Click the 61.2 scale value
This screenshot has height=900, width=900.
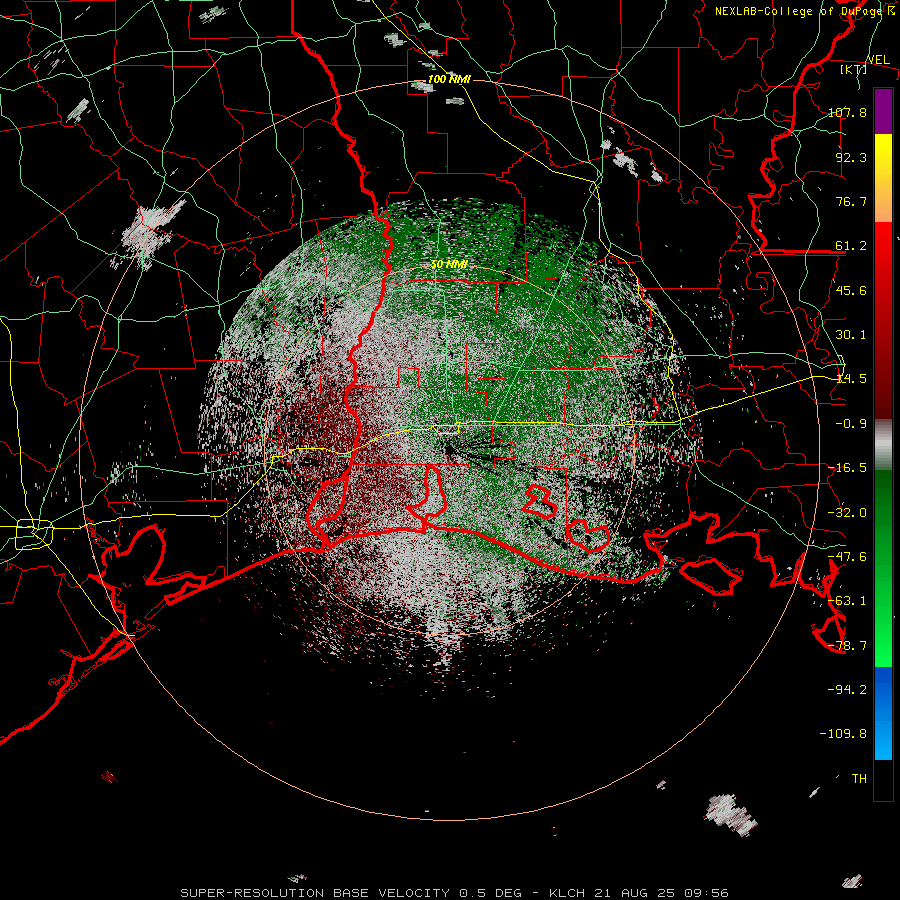click(851, 246)
